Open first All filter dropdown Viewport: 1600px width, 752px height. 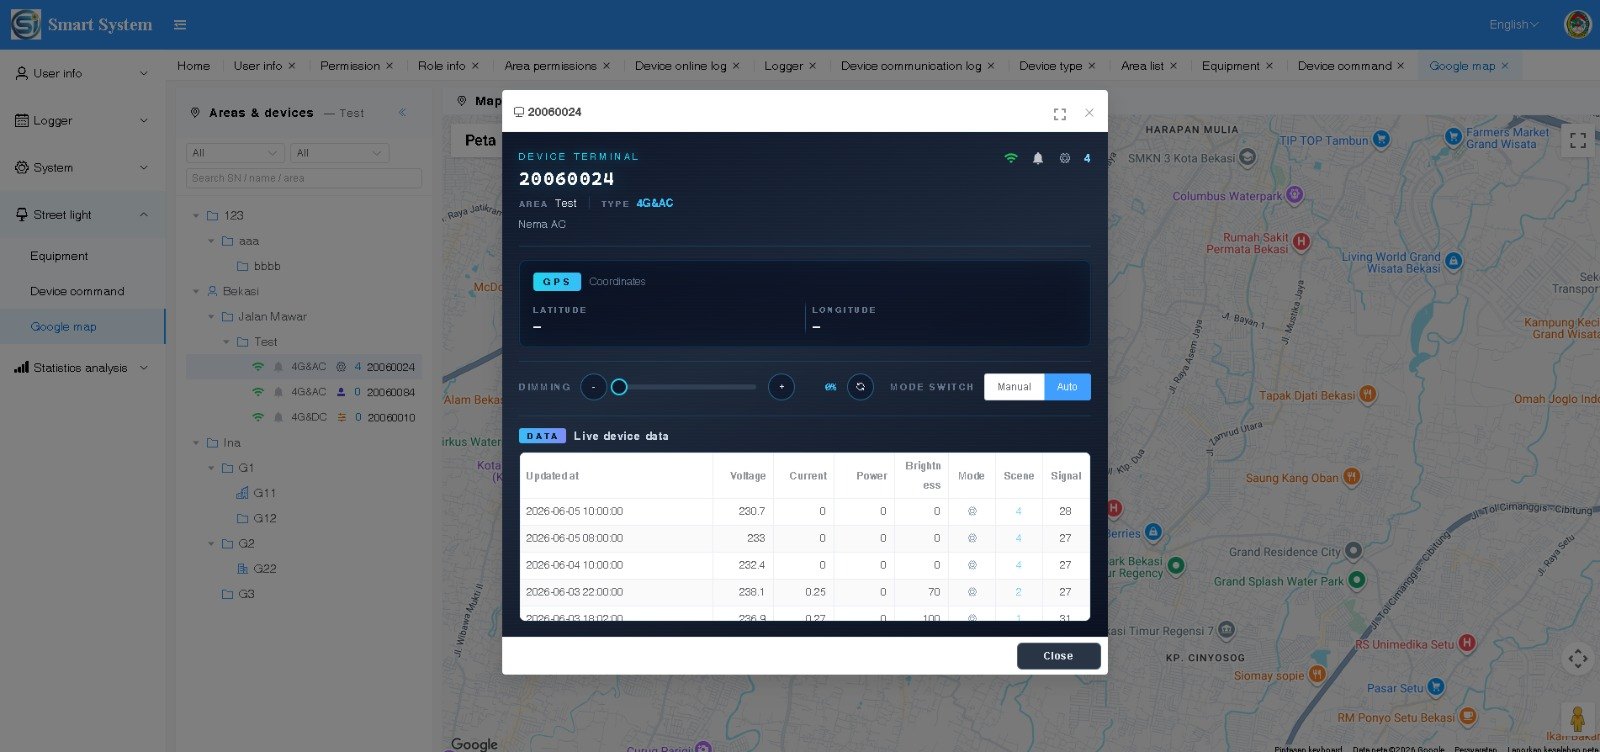(236, 153)
